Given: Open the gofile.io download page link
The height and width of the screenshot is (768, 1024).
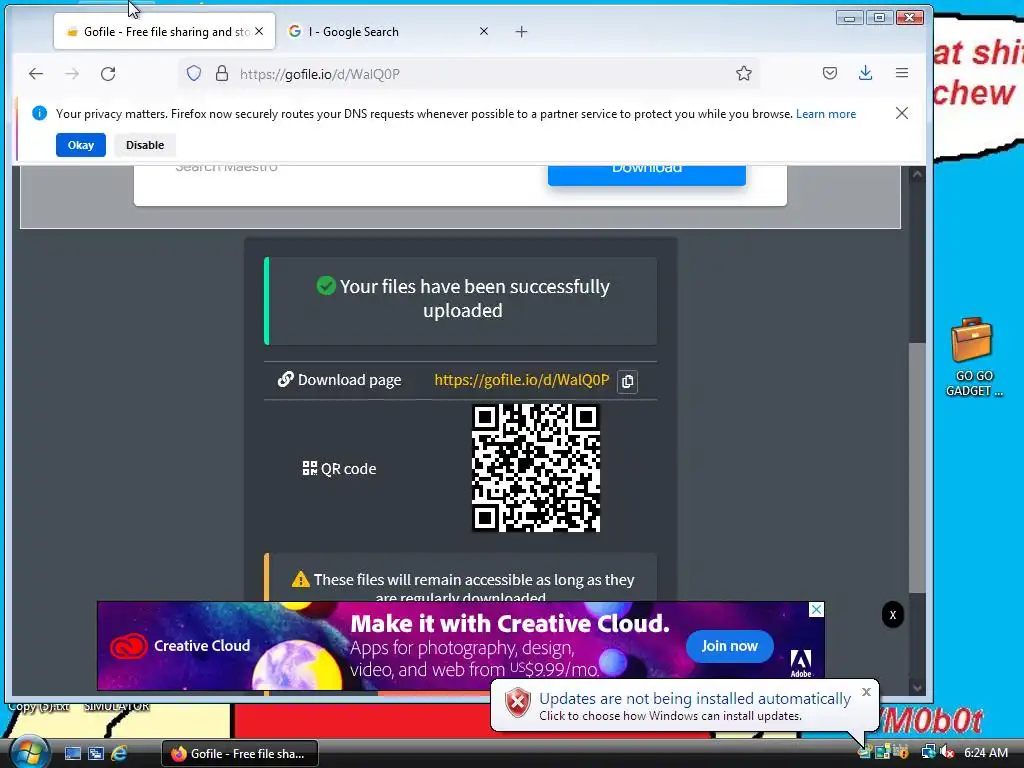Looking at the screenshot, I should tap(522, 380).
